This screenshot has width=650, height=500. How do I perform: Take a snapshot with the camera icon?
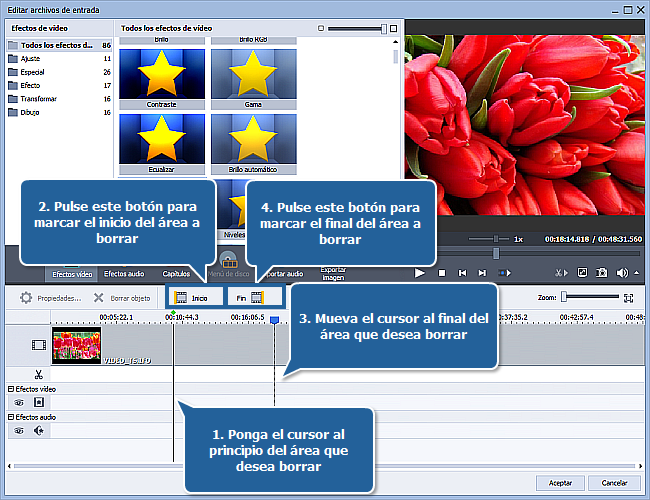click(602, 272)
